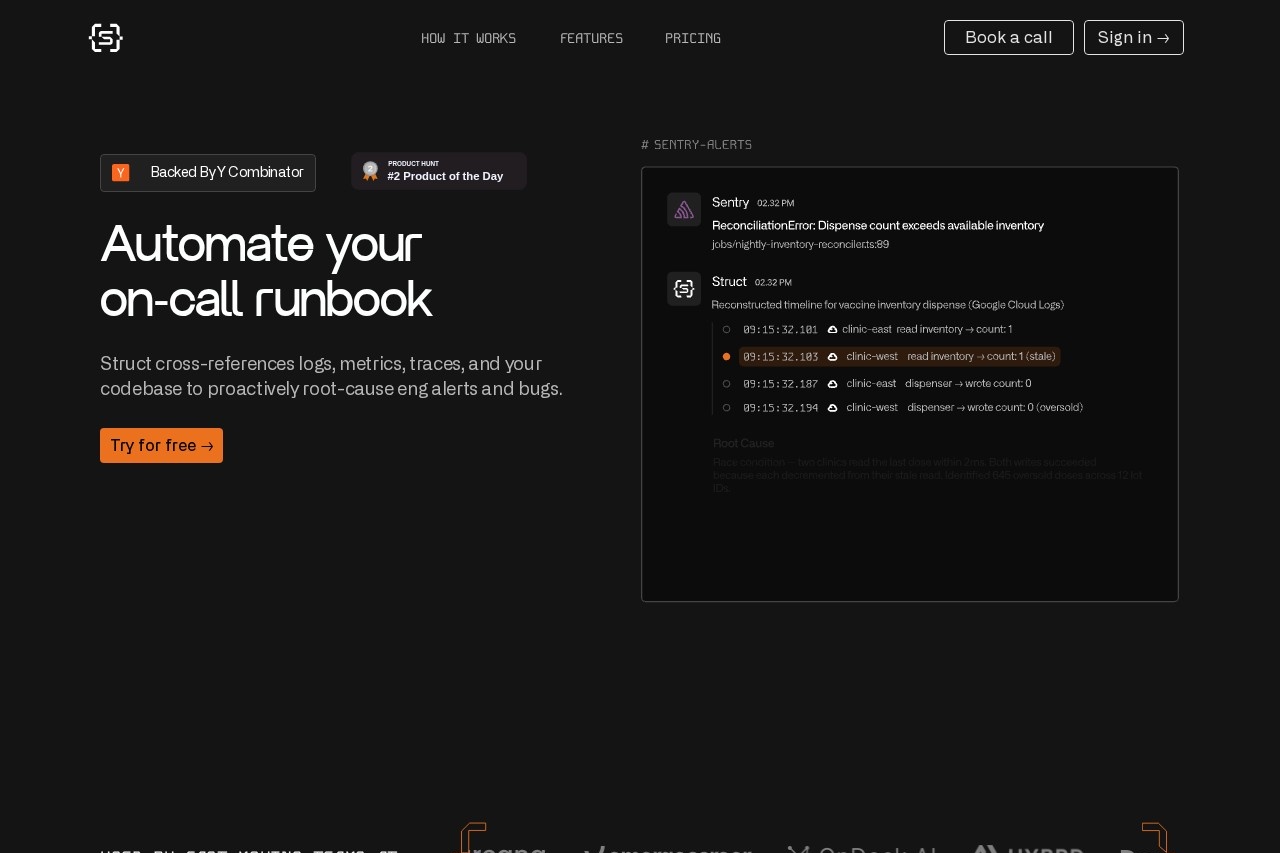Open the How It Works nav item
This screenshot has width=1280, height=853.
468,38
